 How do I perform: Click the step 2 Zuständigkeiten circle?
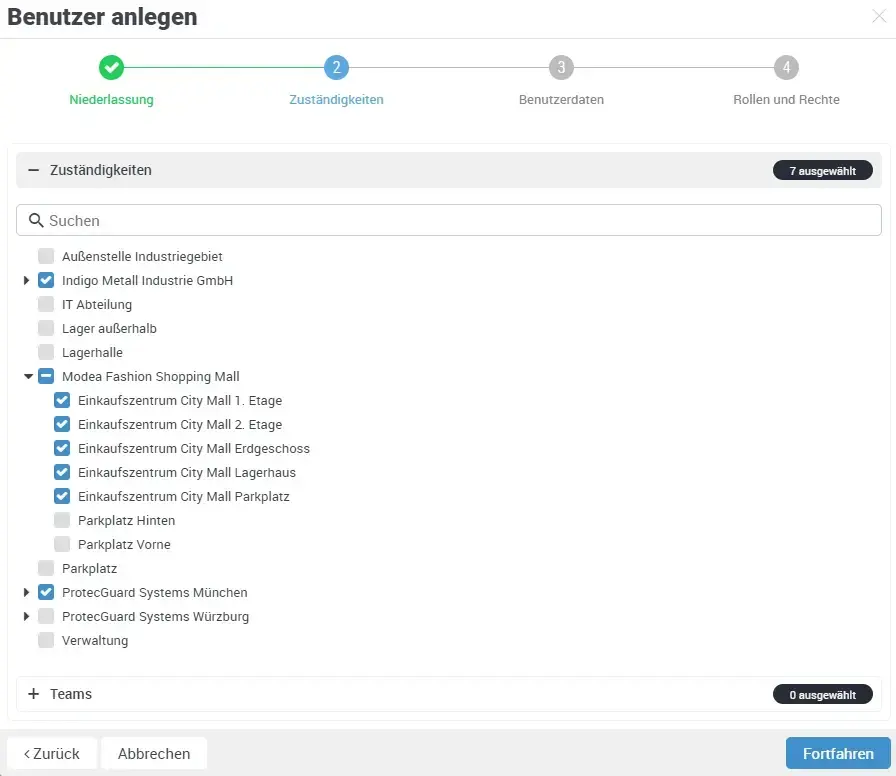(x=336, y=68)
